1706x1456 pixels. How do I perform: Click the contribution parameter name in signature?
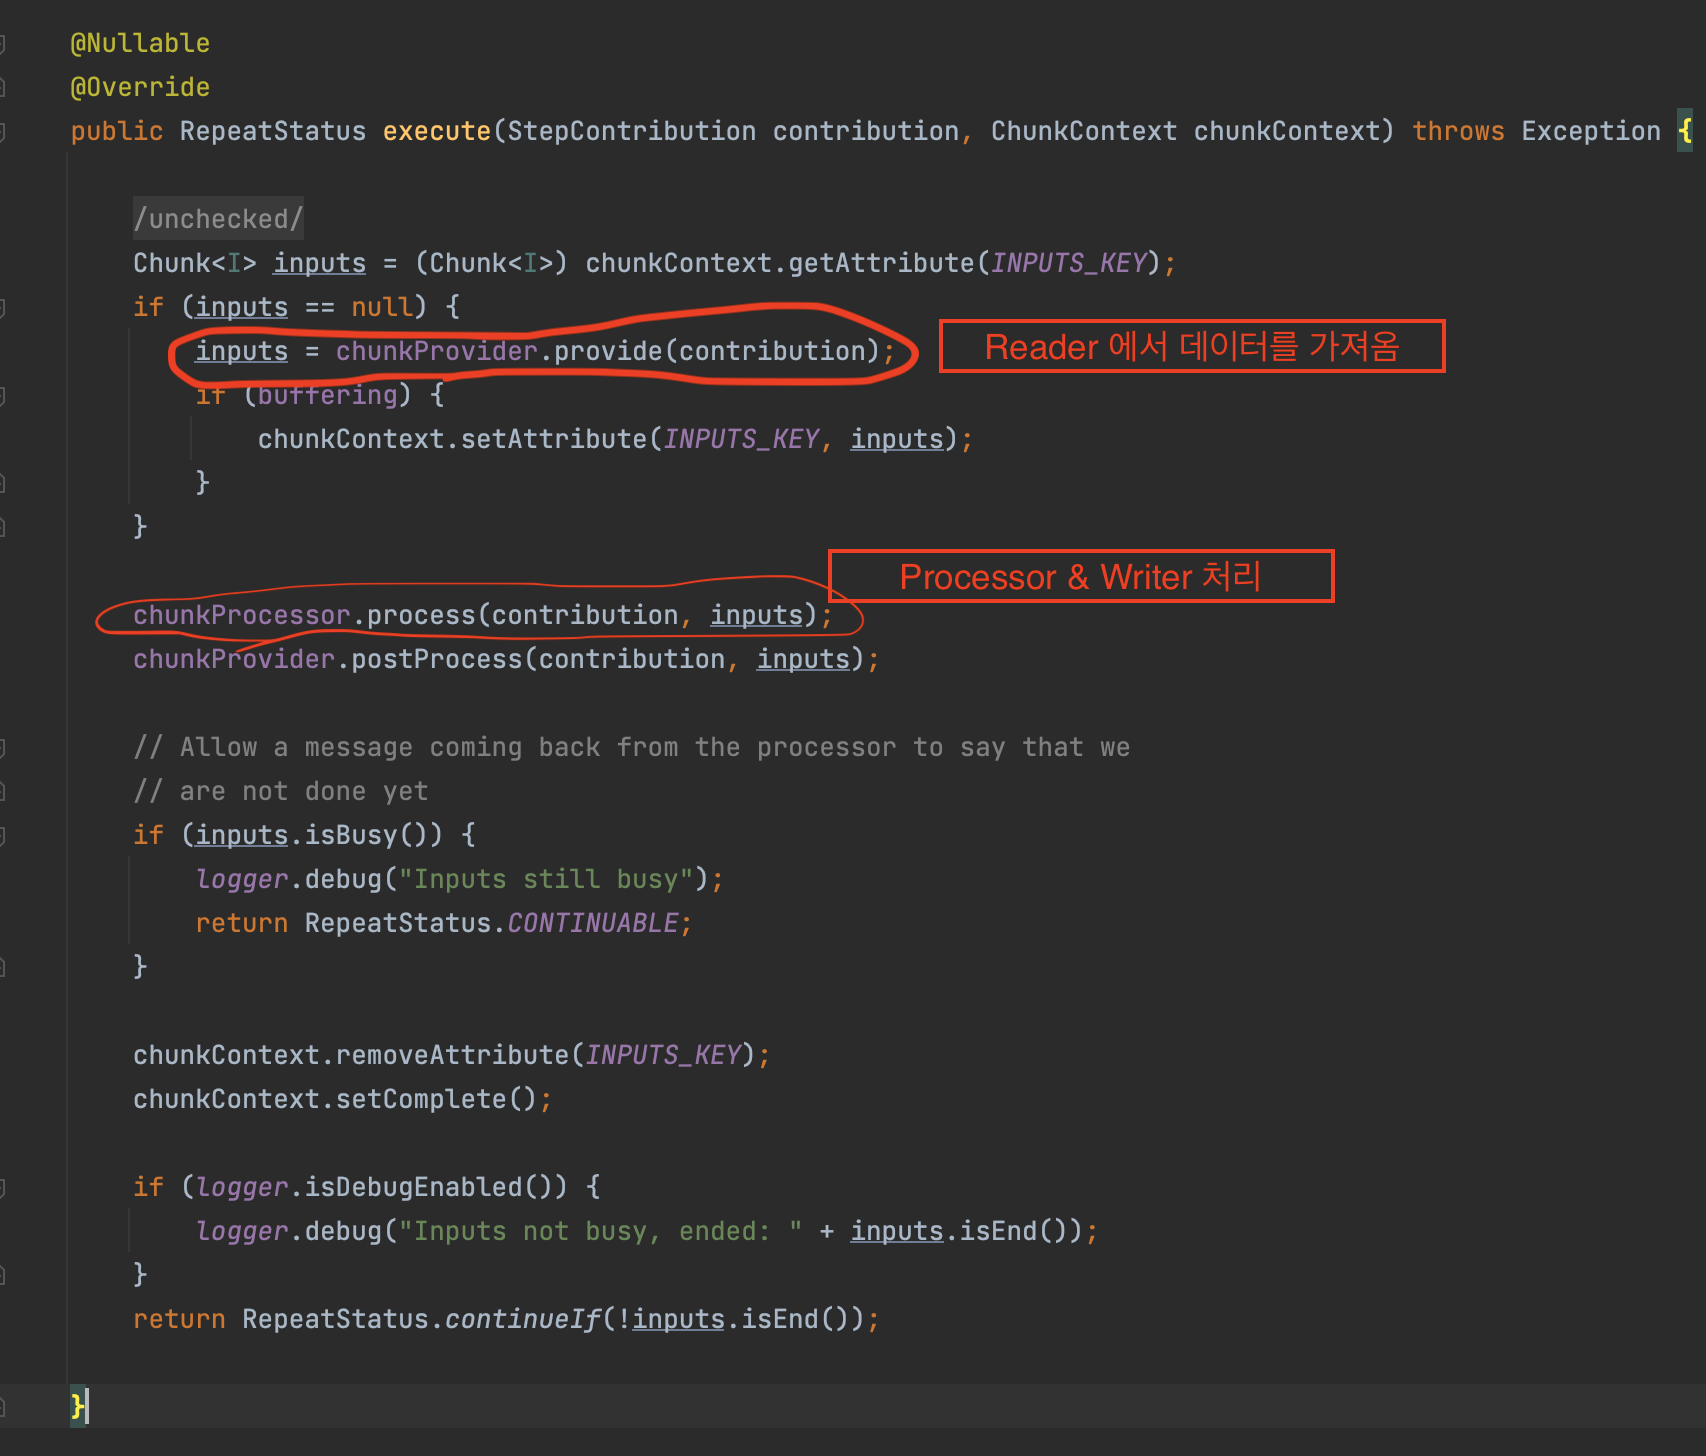click(x=866, y=131)
